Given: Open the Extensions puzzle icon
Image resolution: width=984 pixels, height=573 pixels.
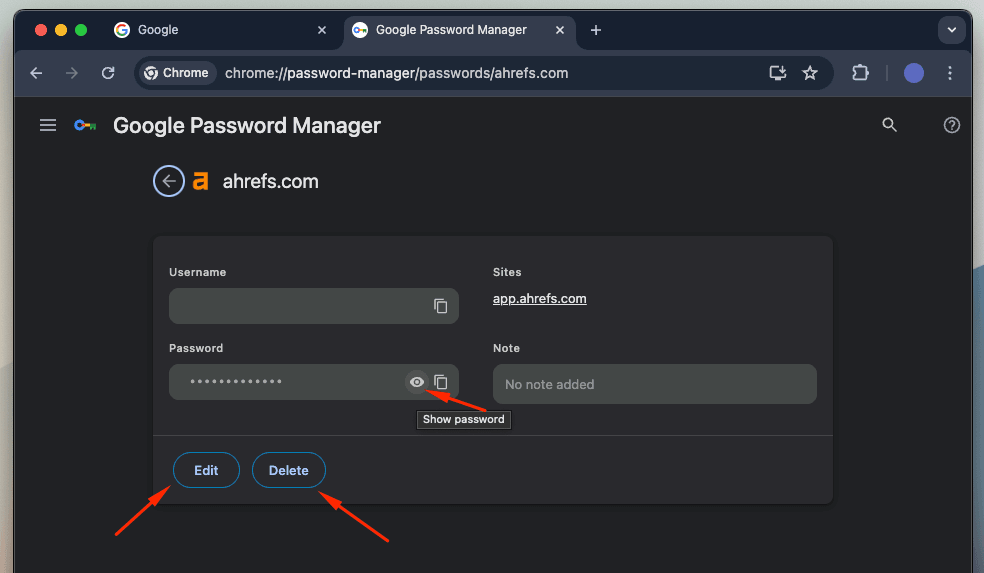Looking at the screenshot, I should (859, 73).
